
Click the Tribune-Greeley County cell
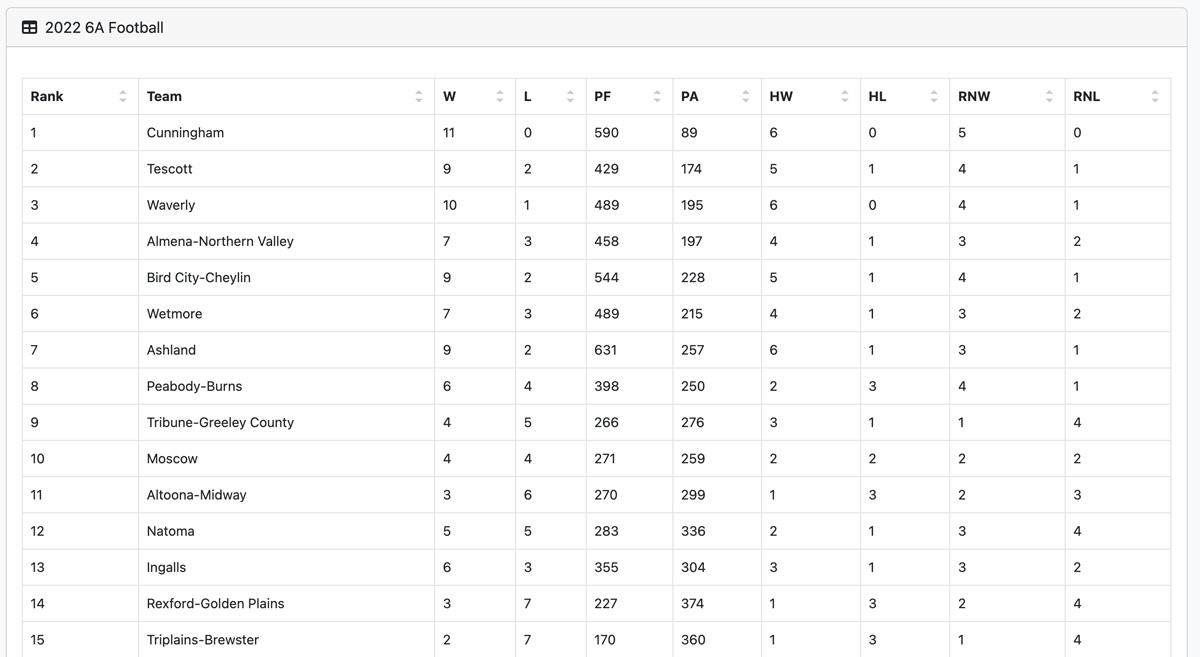[x=286, y=422]
